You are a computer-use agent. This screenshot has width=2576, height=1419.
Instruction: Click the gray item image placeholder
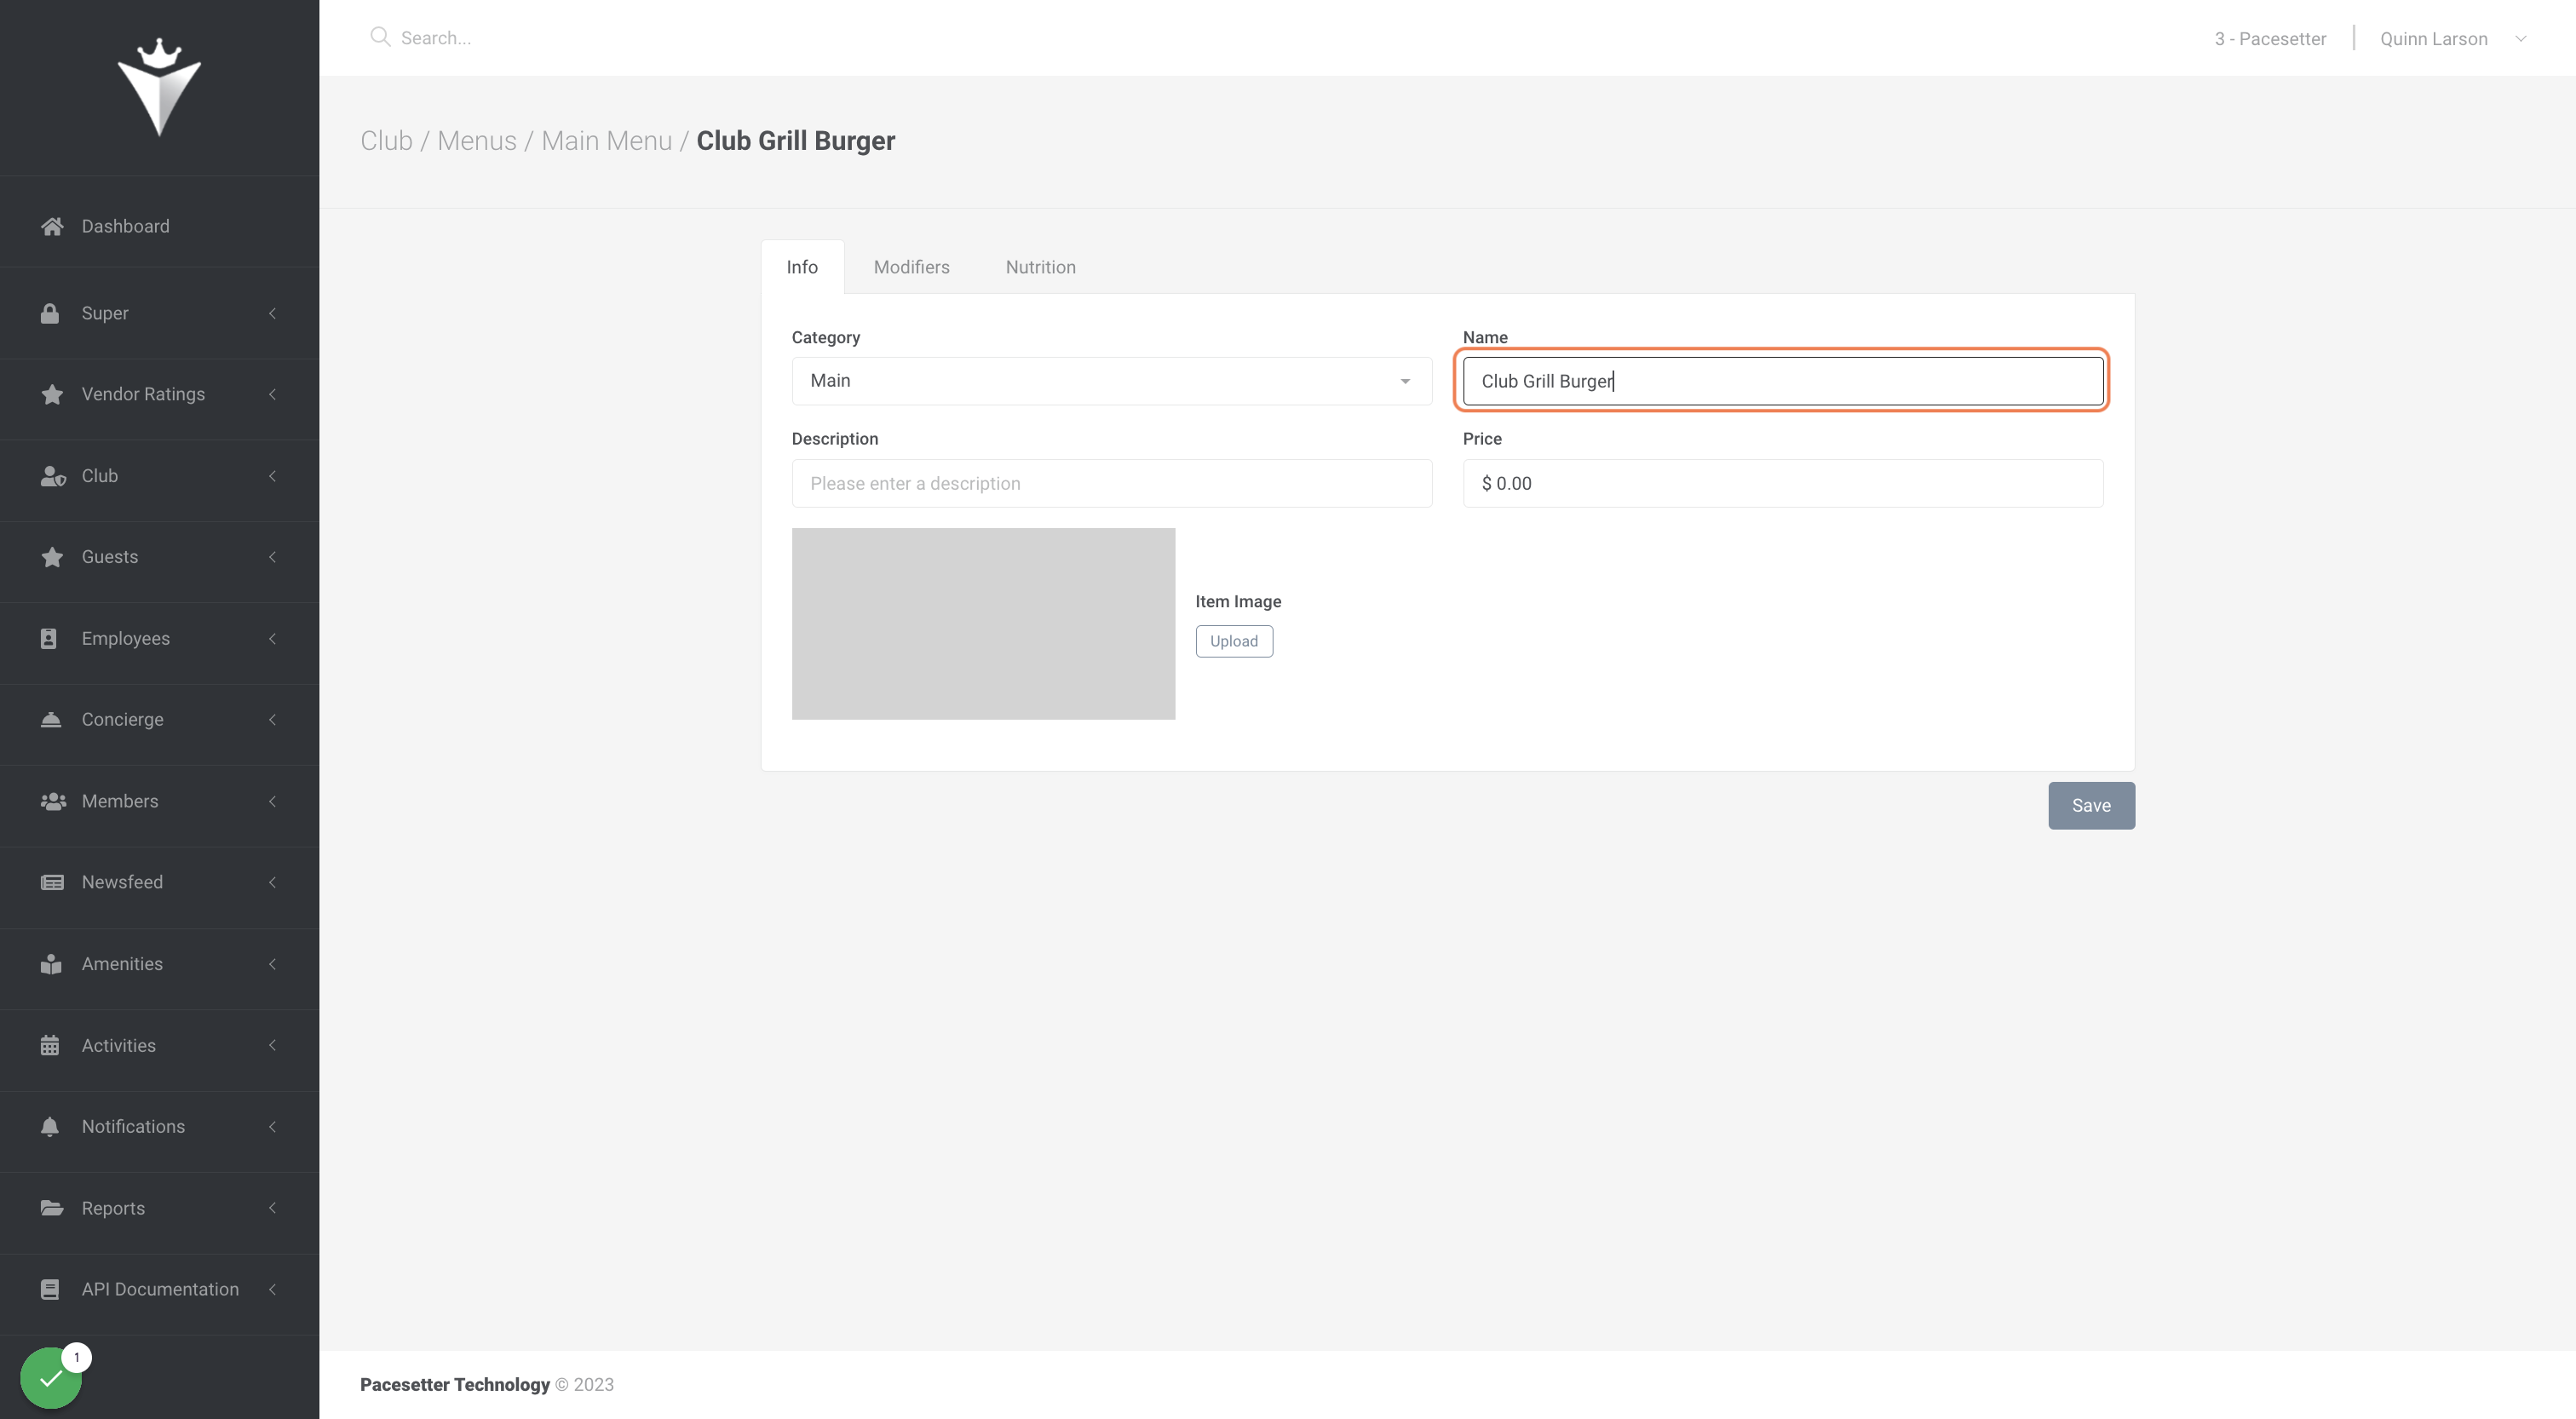[x=983, y=624]
